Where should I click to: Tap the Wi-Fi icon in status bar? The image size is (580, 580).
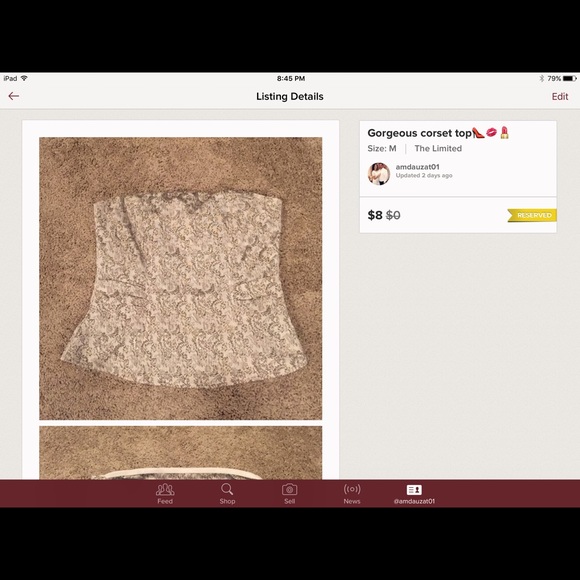pyautogui.click(x=24, y=78)
